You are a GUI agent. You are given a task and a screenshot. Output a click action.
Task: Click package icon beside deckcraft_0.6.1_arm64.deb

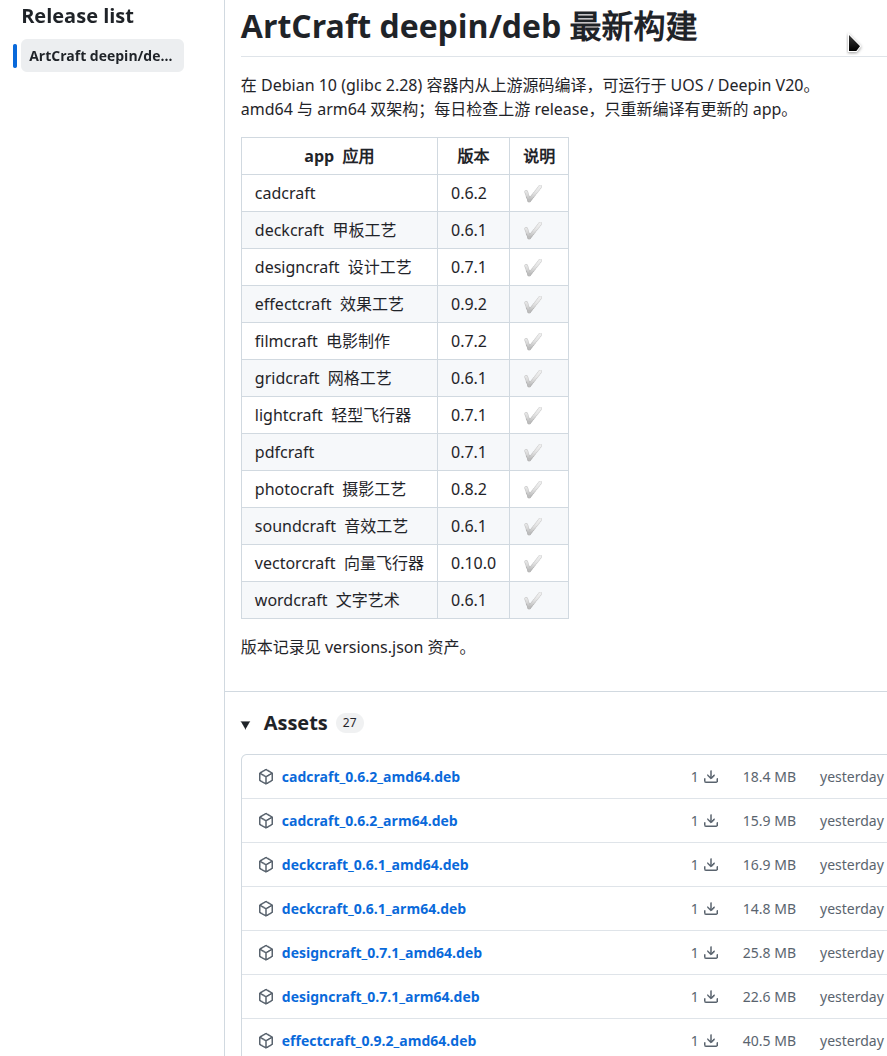point(266,909)
